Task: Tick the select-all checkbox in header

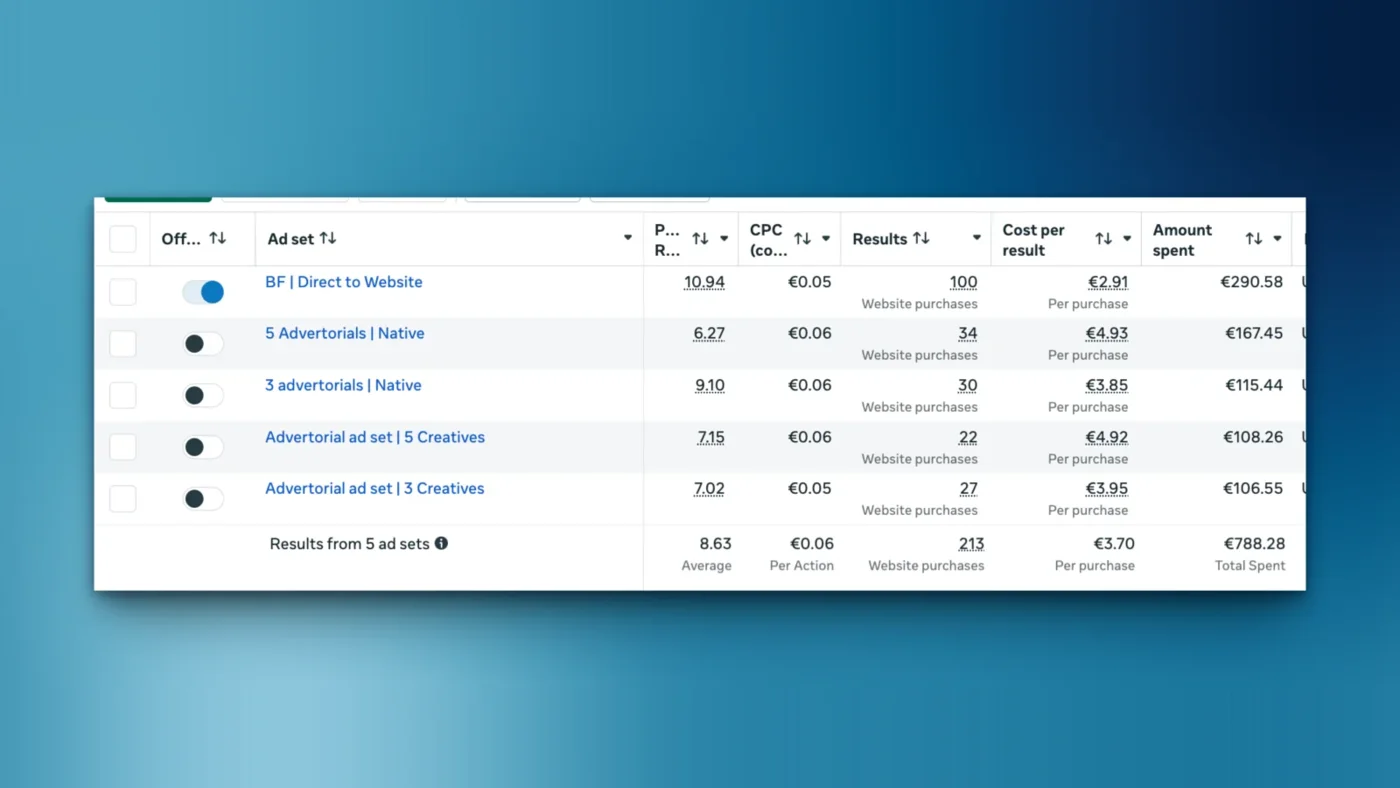Action: coord(122,239)
